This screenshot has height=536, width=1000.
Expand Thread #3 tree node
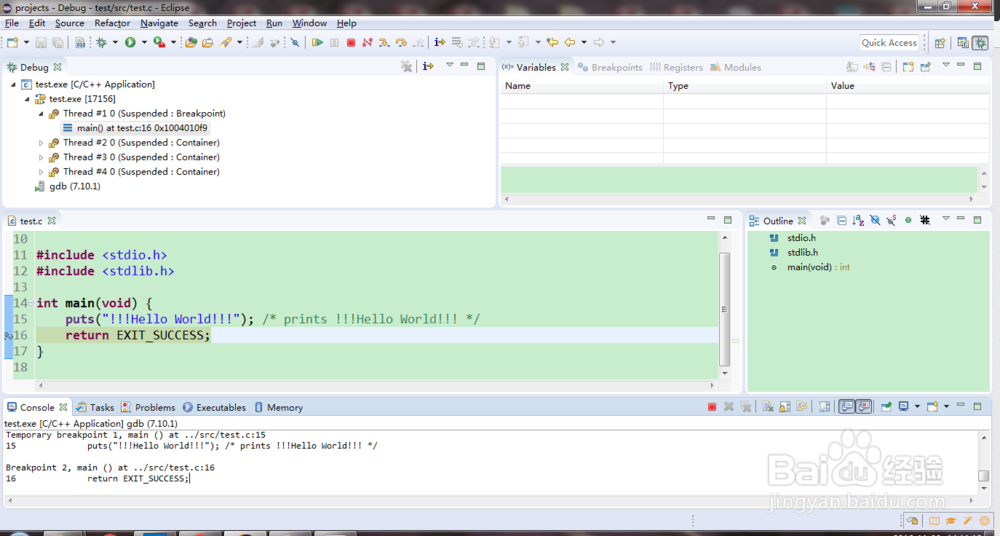(x=41, y=158)
